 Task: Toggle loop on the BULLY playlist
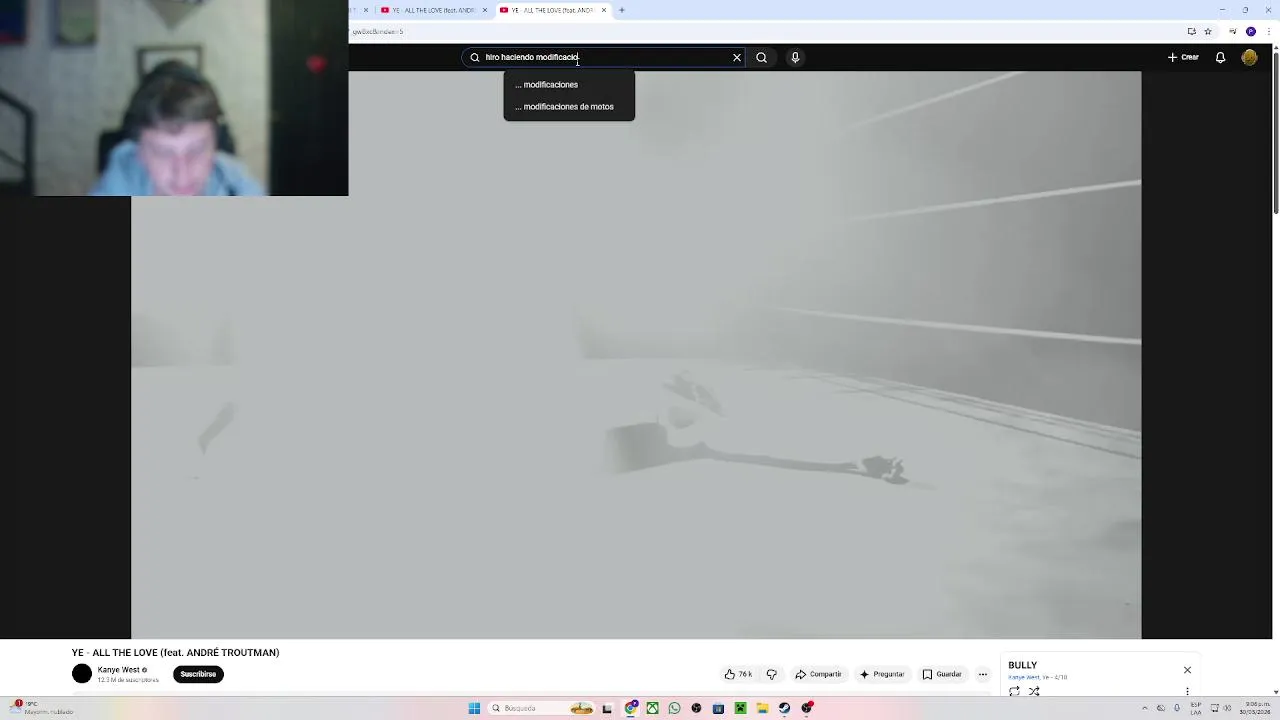pos(1014,691)
